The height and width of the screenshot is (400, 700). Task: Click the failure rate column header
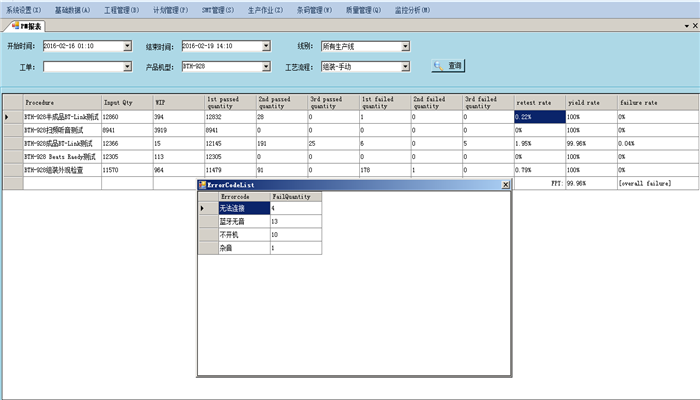(x=658, y=102)
